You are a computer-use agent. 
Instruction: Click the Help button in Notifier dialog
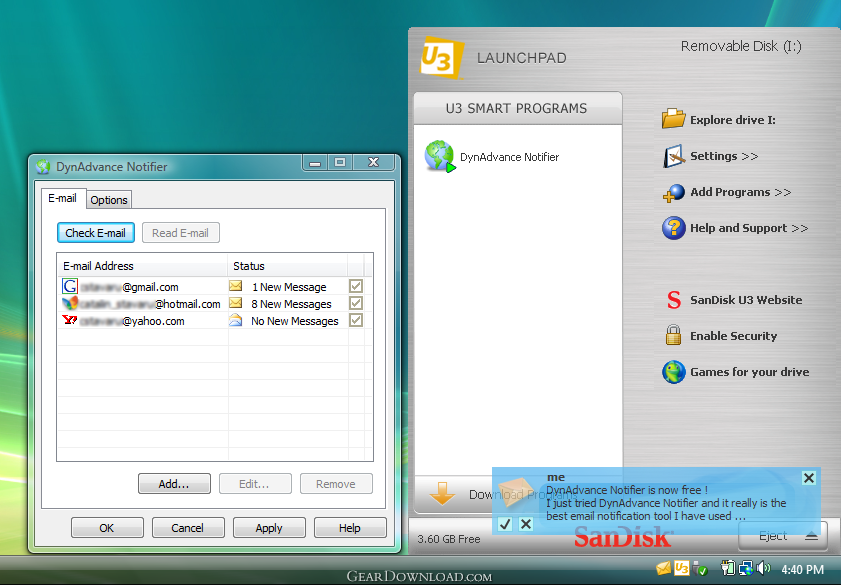coord(350,528)
